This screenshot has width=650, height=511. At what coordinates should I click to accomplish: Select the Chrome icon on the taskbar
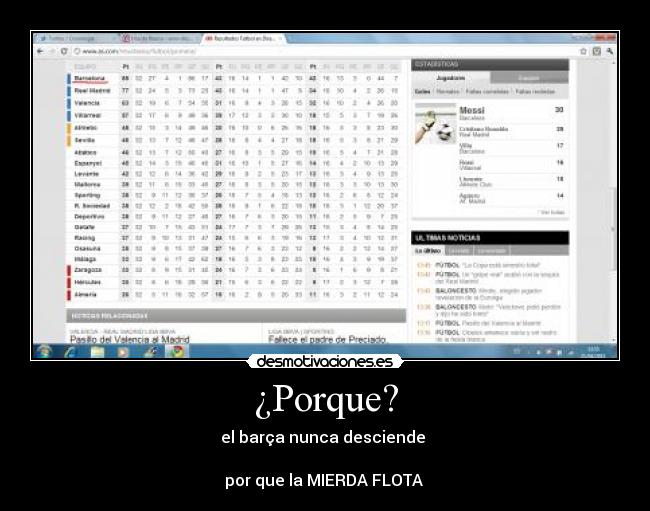[x=176, y=352]
